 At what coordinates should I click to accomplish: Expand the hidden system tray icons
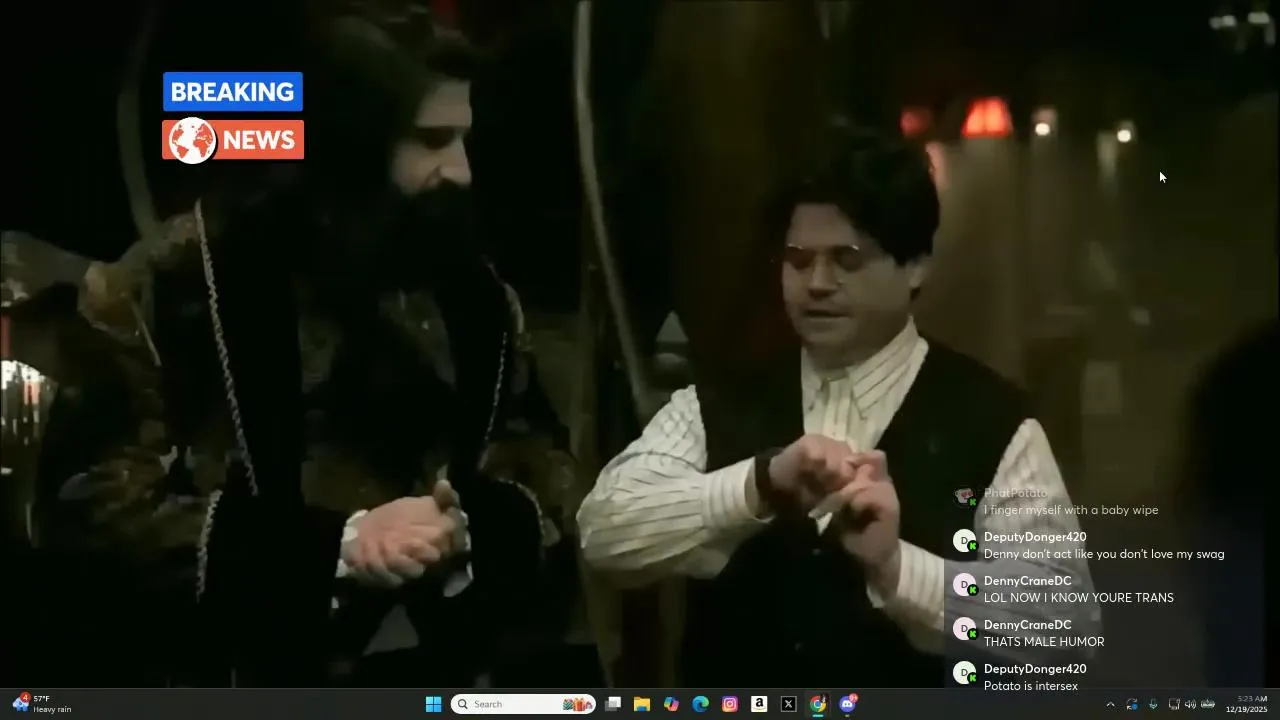point(1110,704)
